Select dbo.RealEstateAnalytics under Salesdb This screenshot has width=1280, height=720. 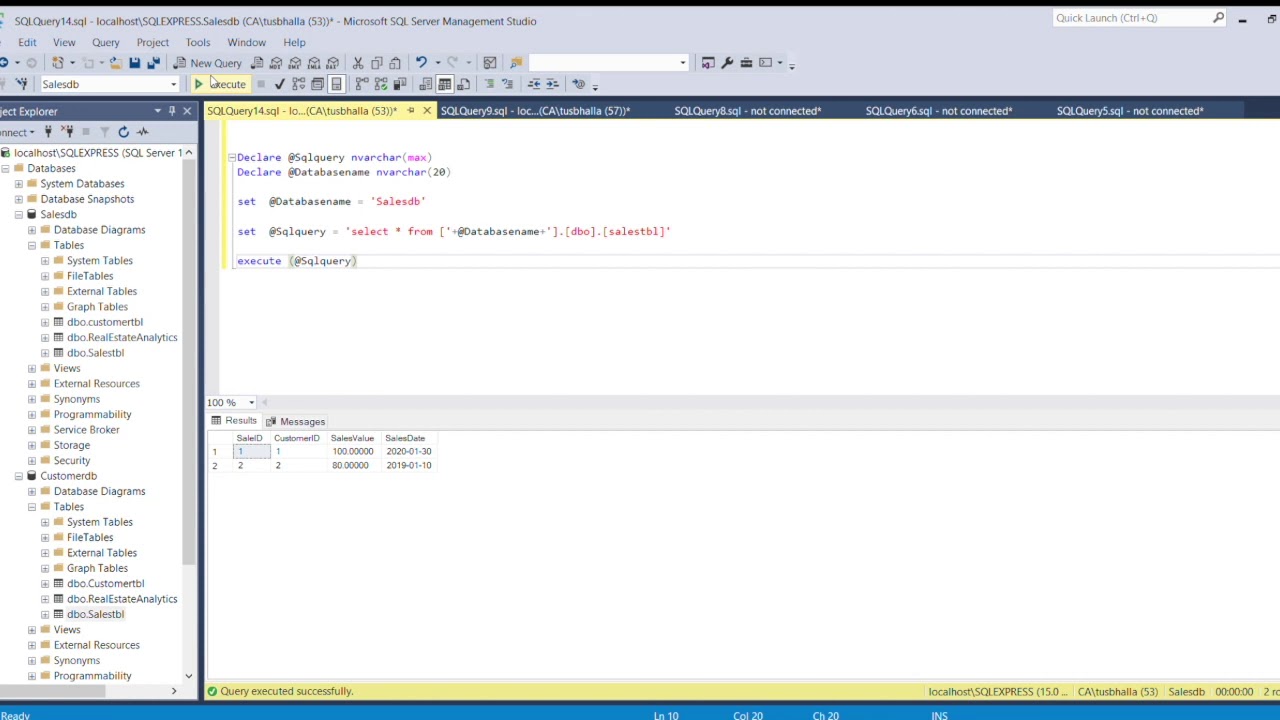[x=121, y=337]
